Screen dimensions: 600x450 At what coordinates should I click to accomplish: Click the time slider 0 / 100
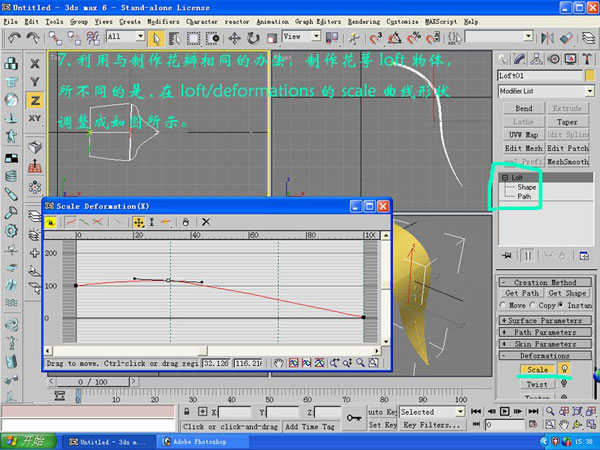tap(92, 382)
